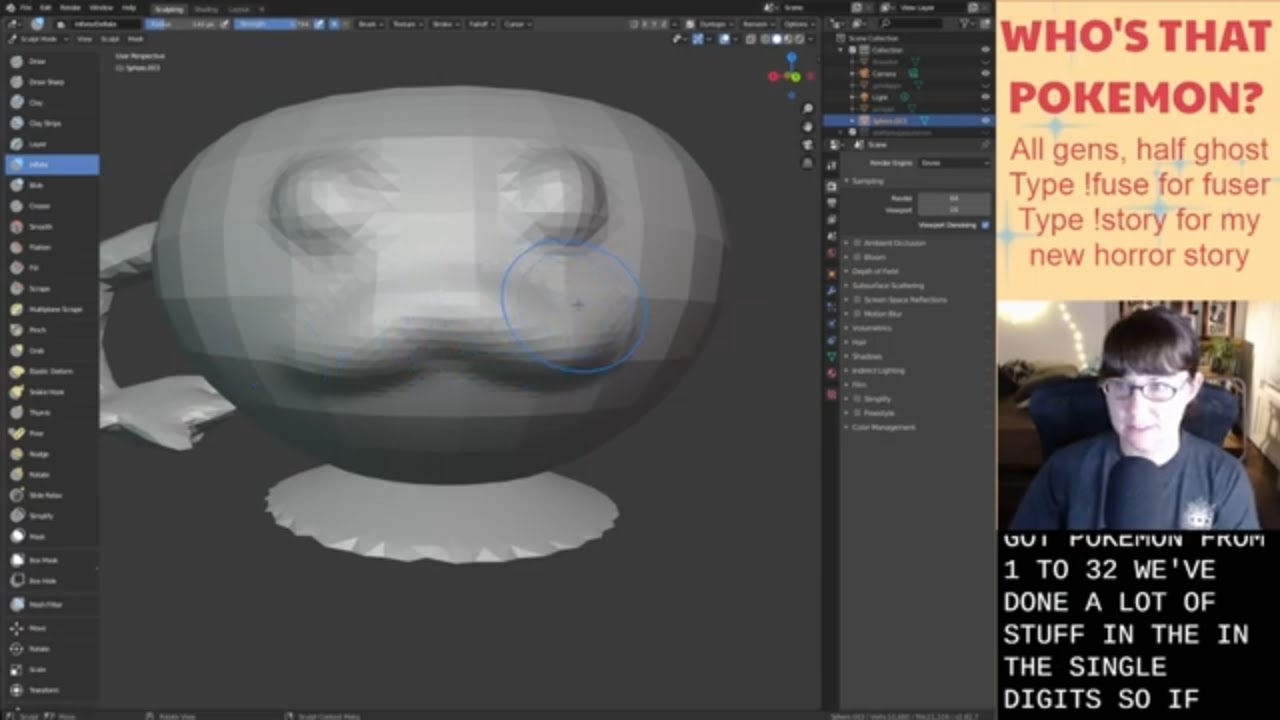Select the Snake Hook brush

[x=50, y=392]
